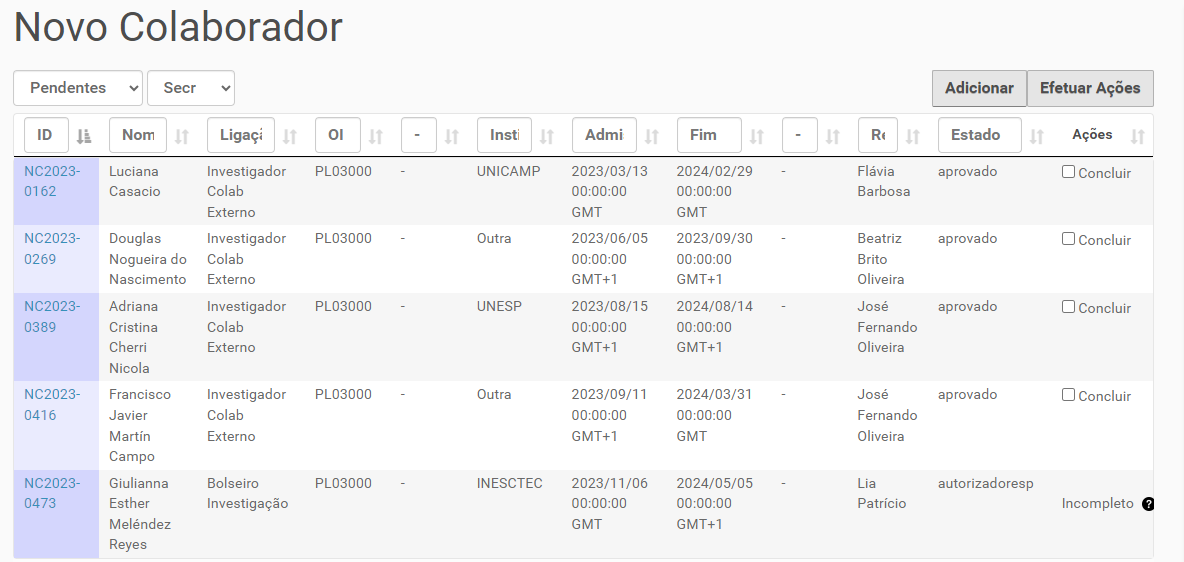This screenshot has width=1184, height=562.
Task: Click sort arrows beside Nome filter
Action: pos(182,136)
